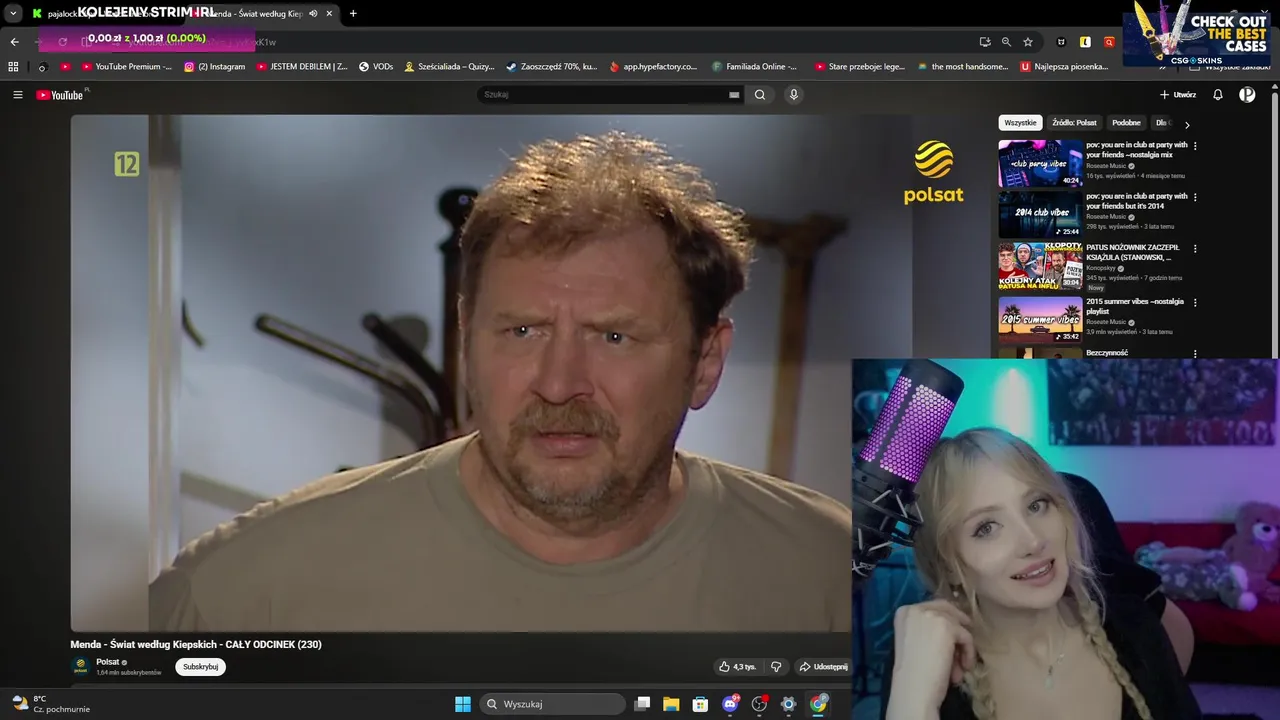
Task: Open the yellow extension icon
Action: coord(1085,42)
